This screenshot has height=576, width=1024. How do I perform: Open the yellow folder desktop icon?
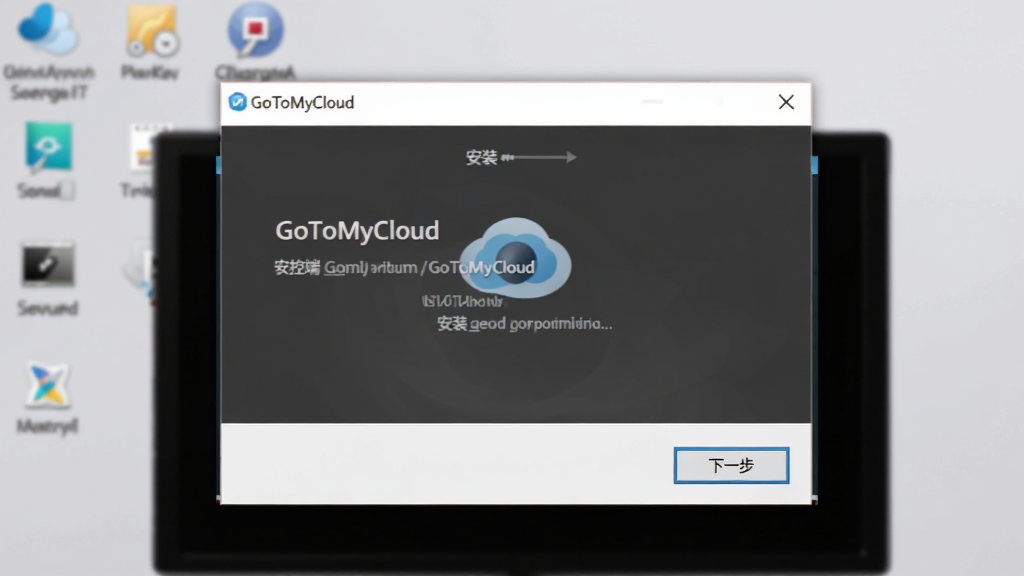(151, 30)
